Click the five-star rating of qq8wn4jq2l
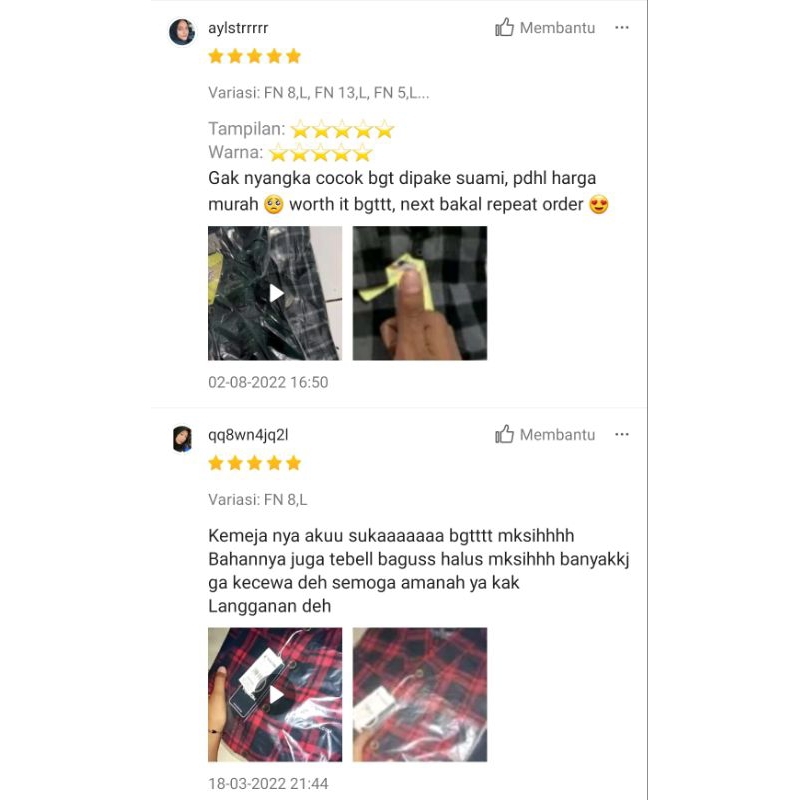 (255, 463)
